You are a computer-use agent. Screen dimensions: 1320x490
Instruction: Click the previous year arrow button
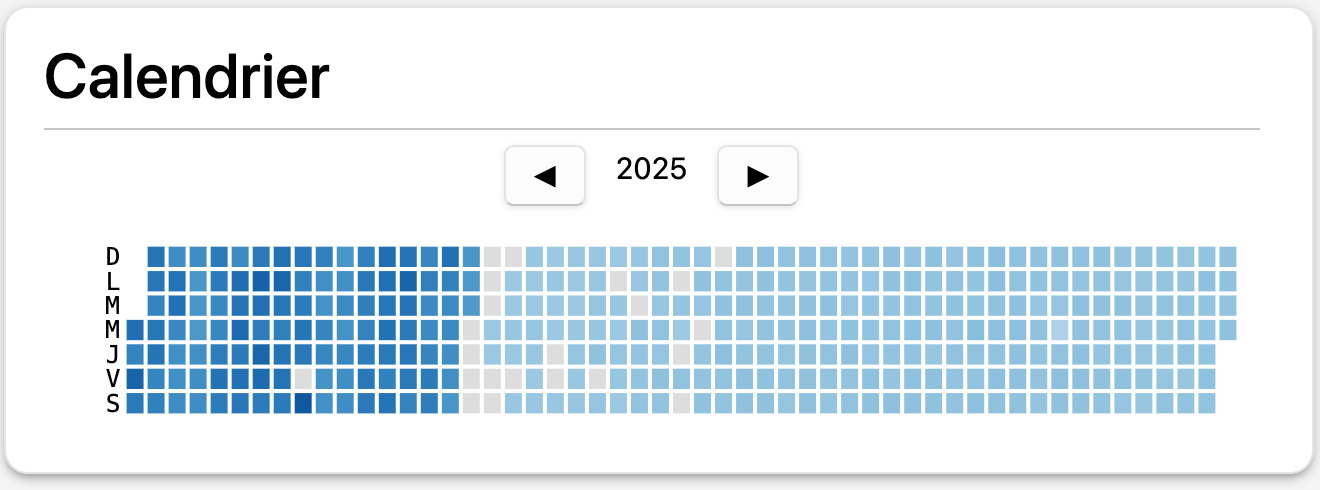point(544,175)
